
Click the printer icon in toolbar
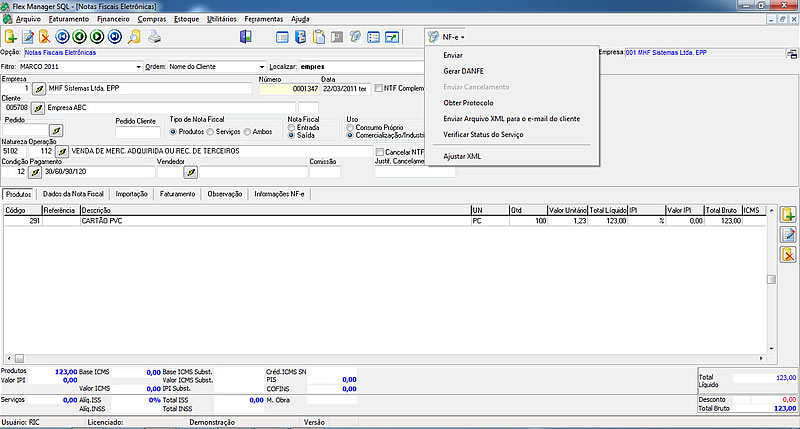pyautogui.click(x=153, y=37)
